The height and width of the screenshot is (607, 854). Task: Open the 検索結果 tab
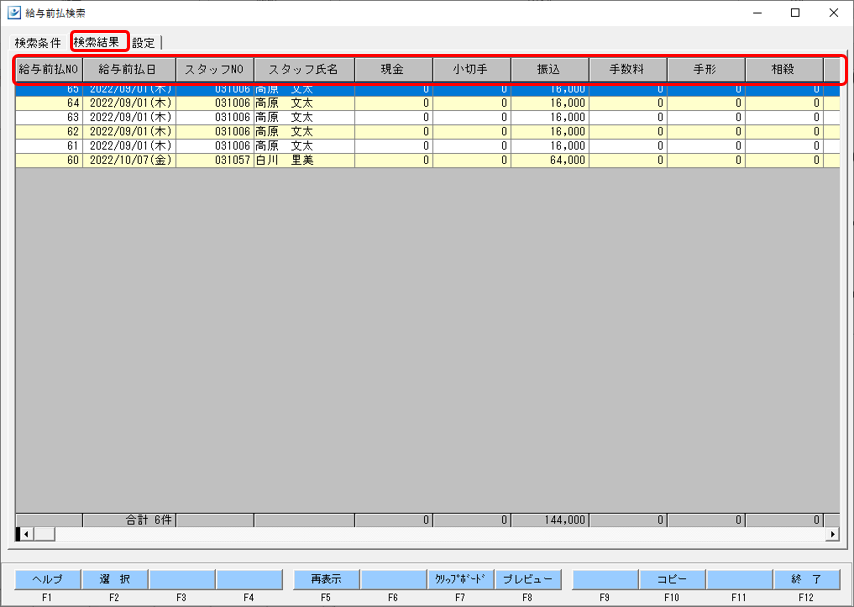(97, 42)
